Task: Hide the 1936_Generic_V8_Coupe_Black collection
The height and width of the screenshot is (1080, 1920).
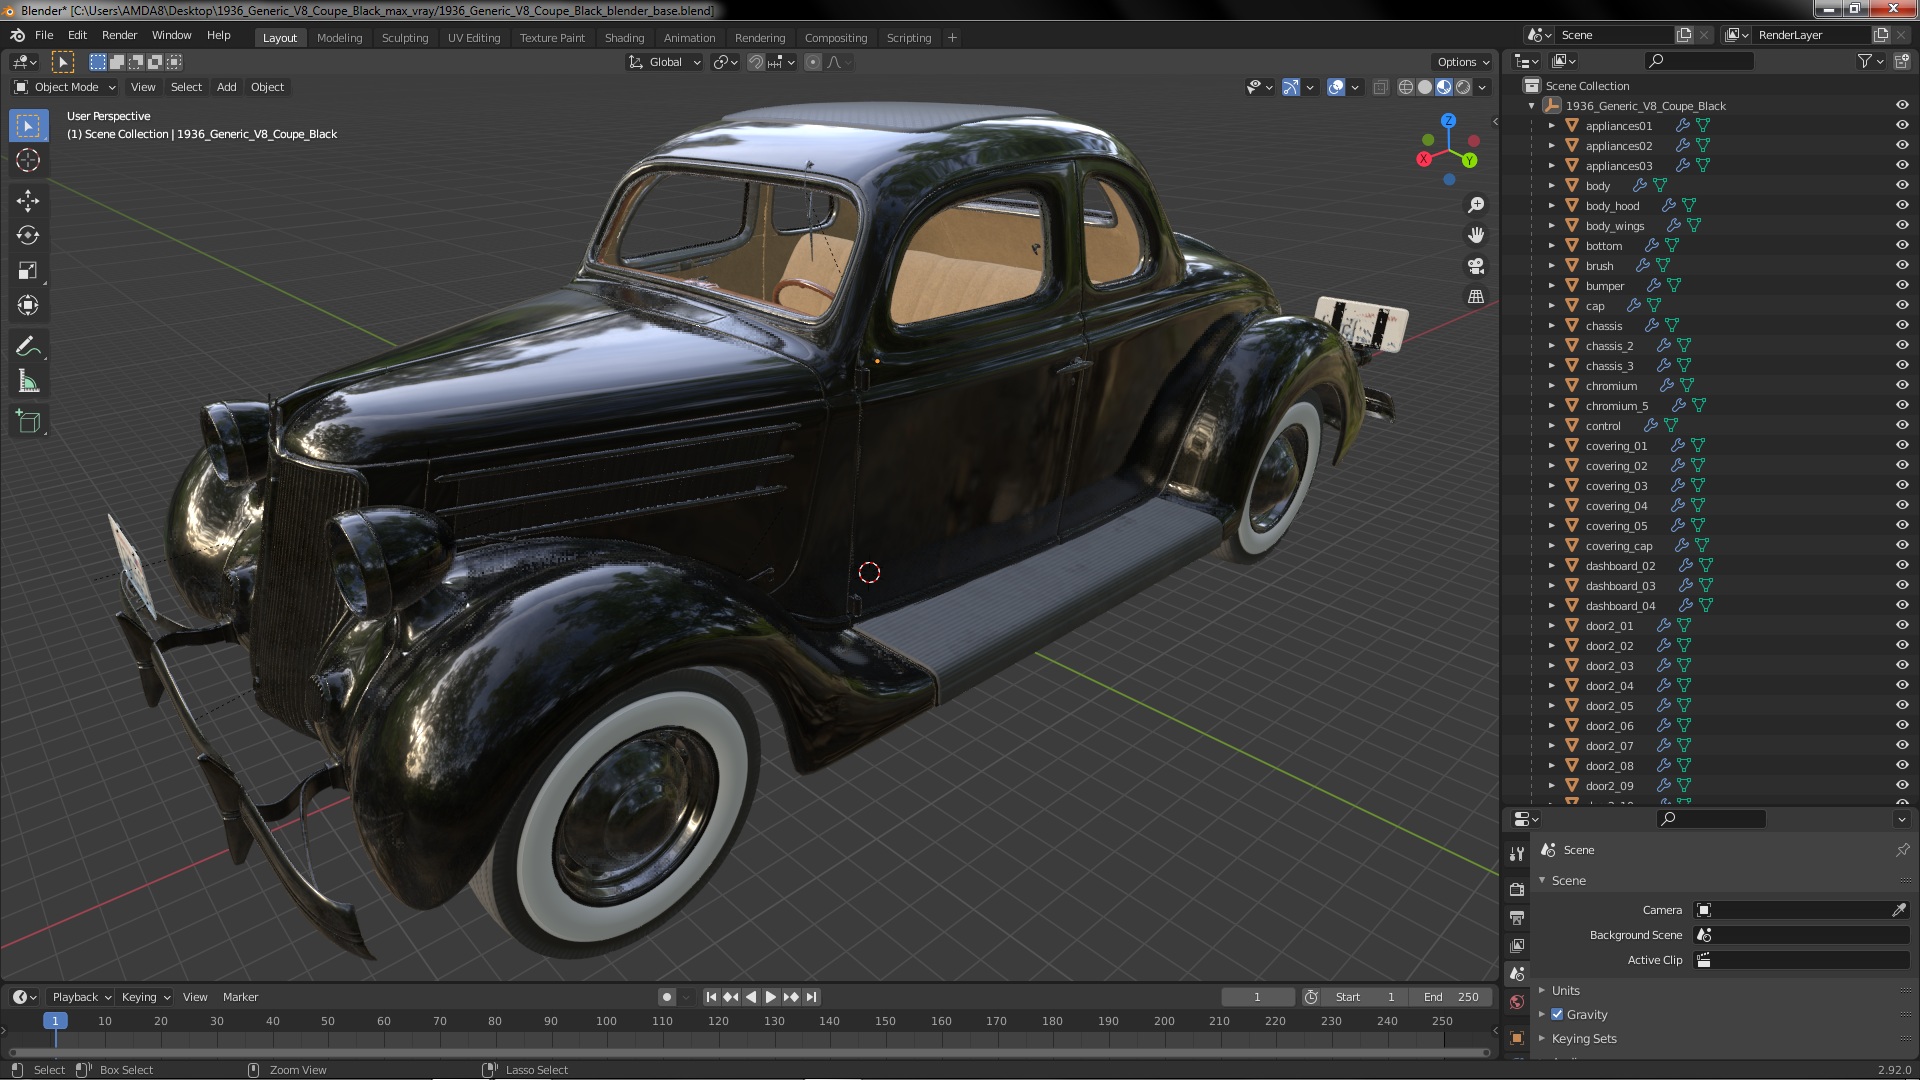Action: click(x=1902, y=106)
